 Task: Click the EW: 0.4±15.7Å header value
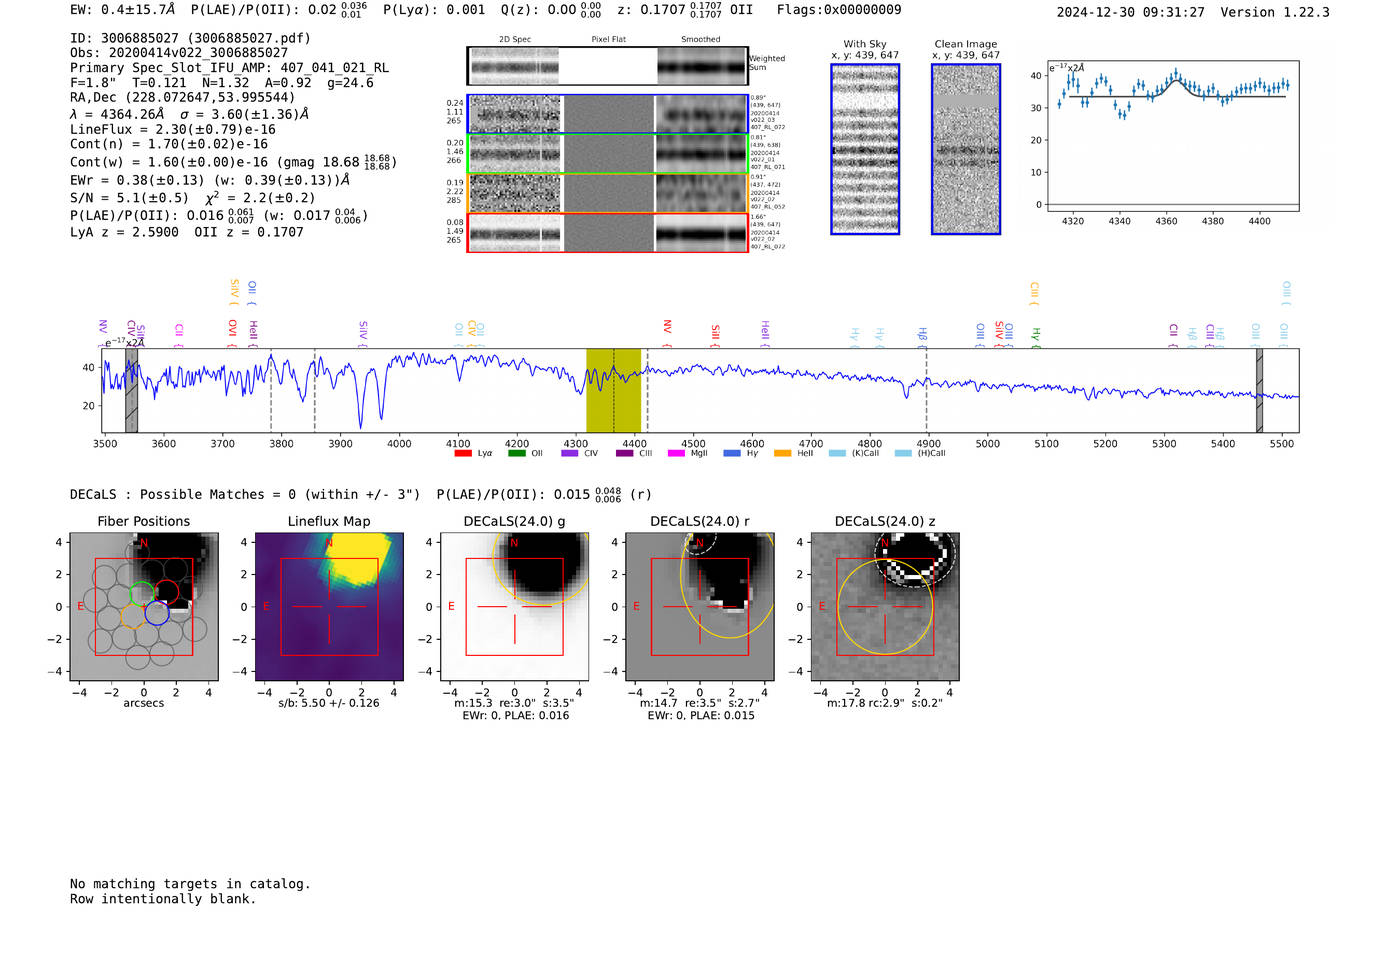tap(122, 9)
